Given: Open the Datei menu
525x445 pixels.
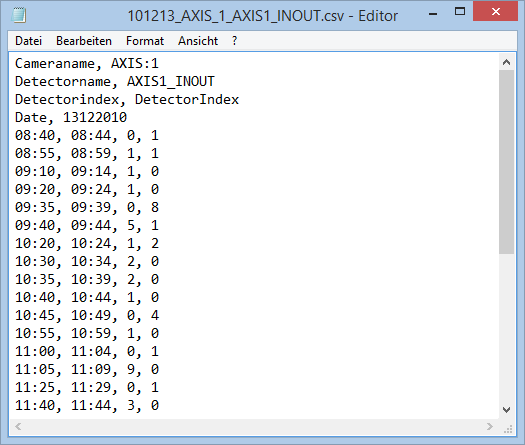Looking at the screenshot, I should [x=28, y=41].
